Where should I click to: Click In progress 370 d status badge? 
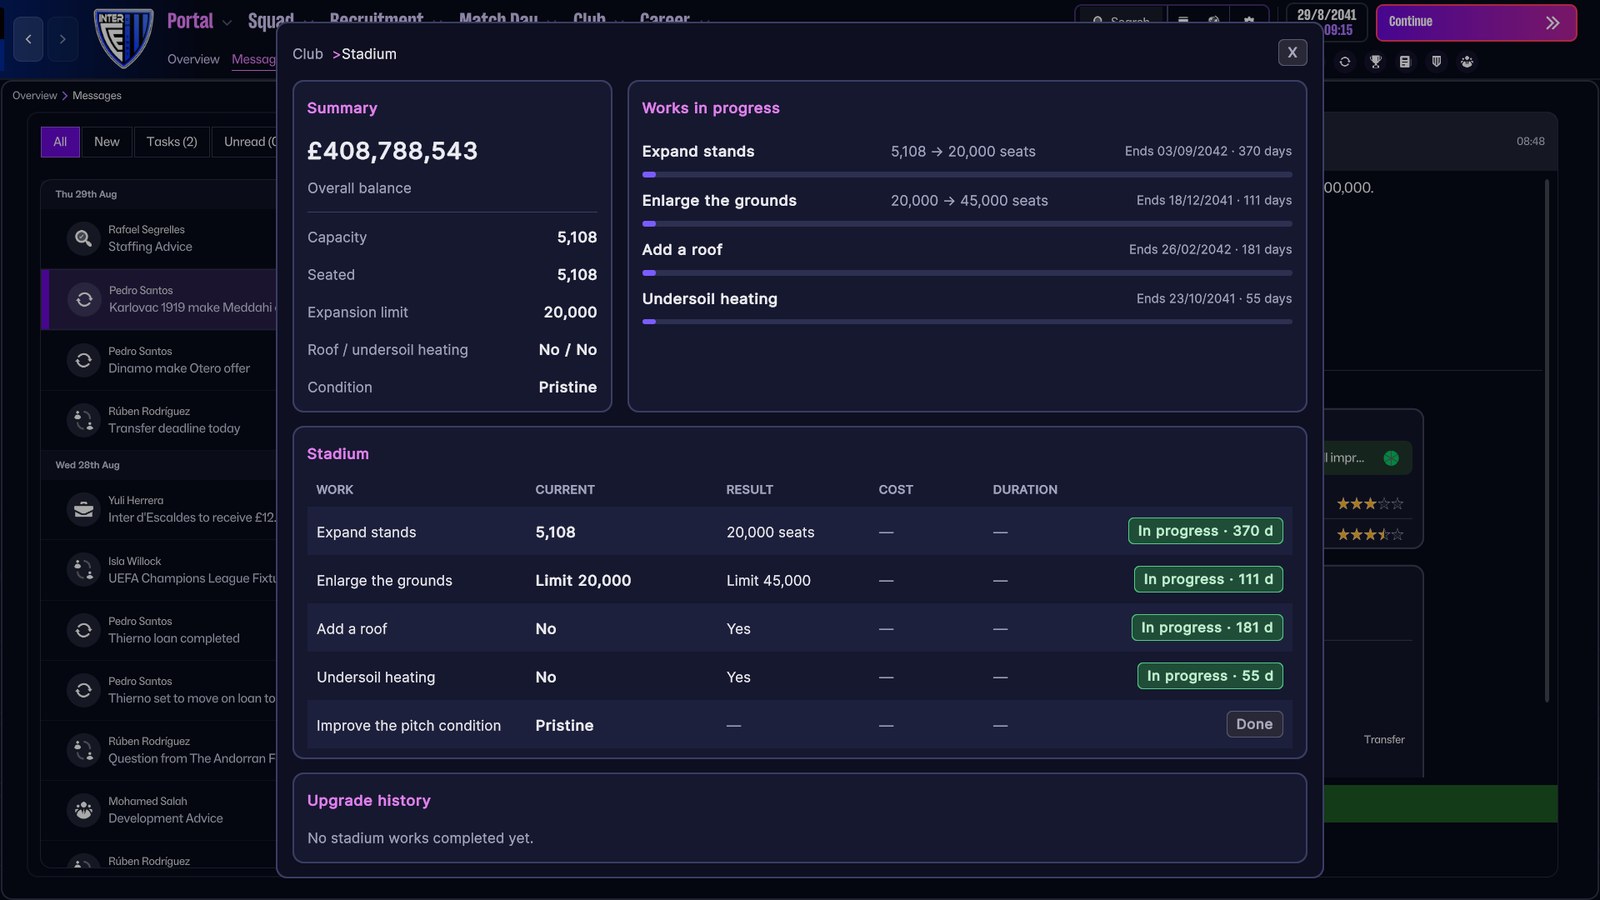tap(1205, 531)
